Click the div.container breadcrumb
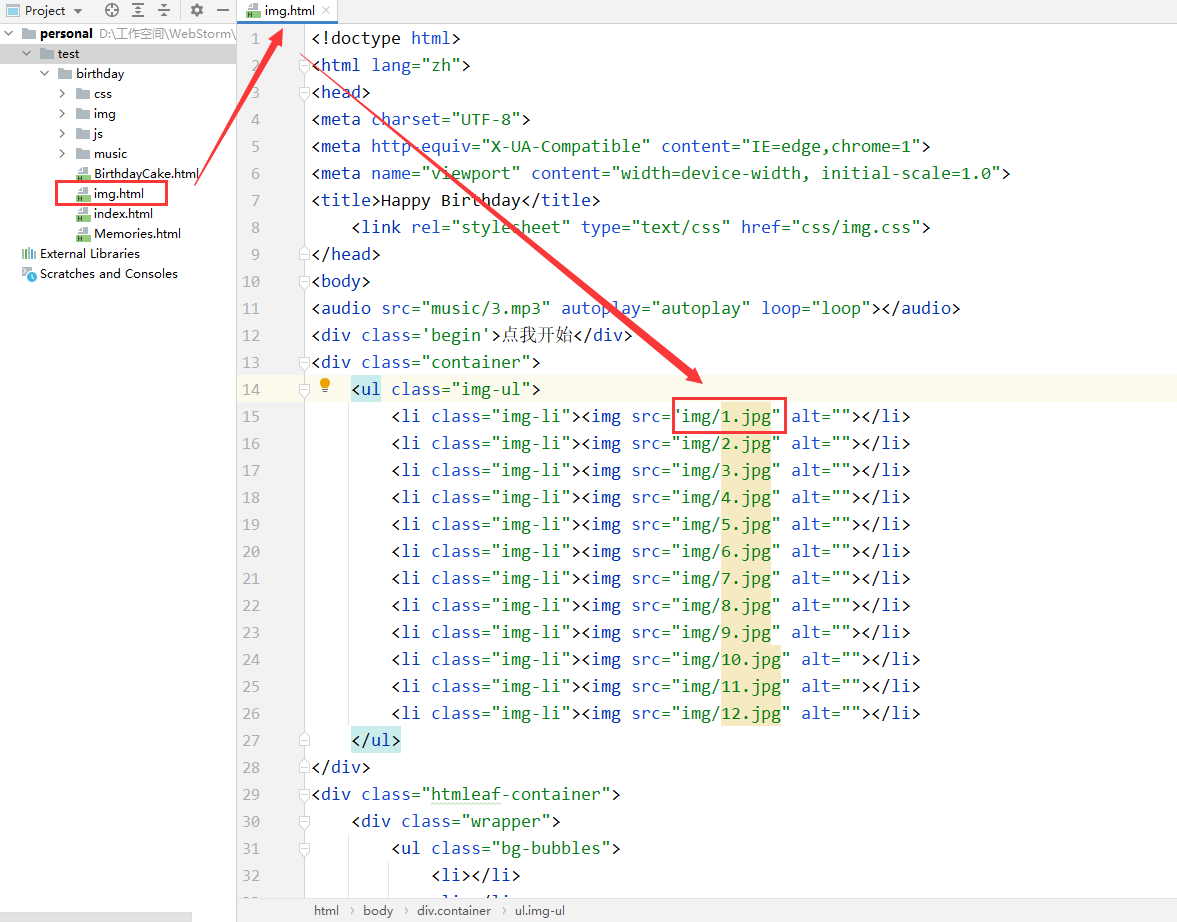 click(453, 910)
